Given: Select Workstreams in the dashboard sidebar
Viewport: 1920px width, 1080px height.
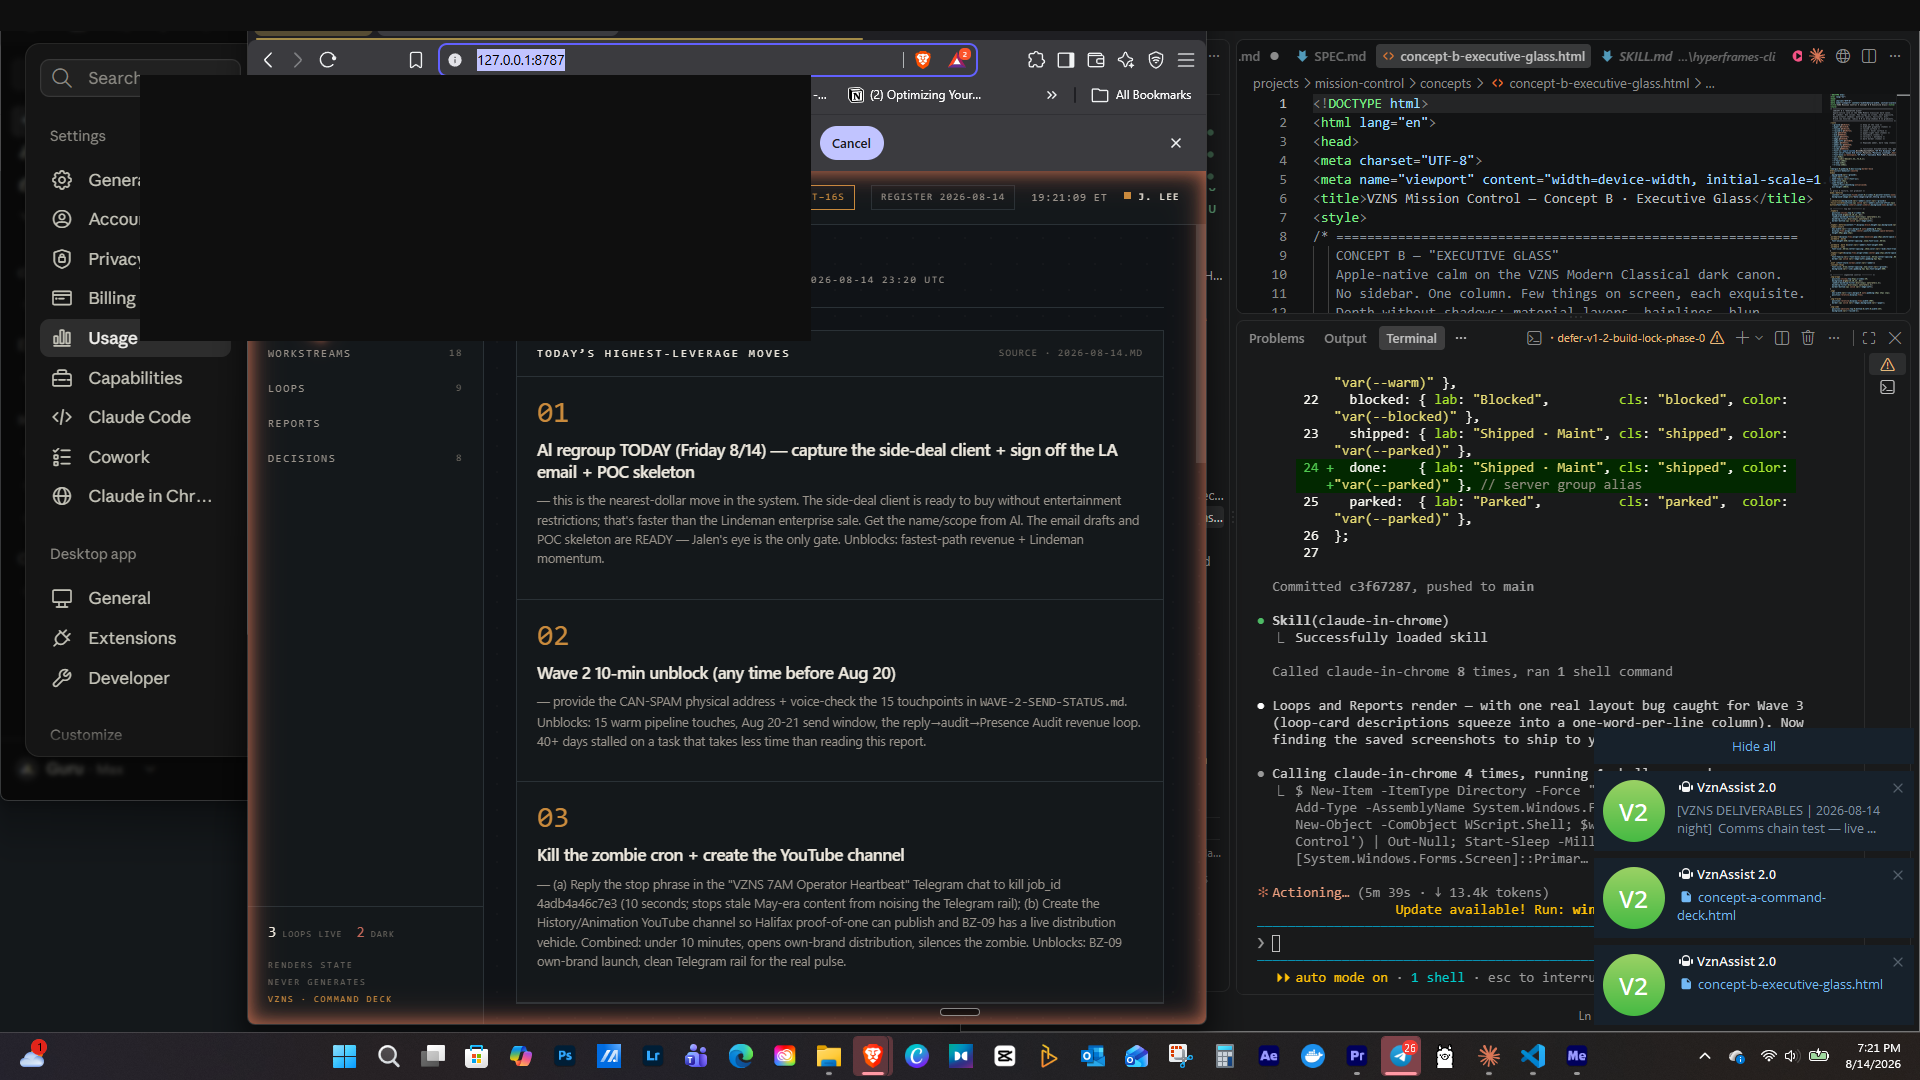Looking at the screenshot, I should point(364,353).
